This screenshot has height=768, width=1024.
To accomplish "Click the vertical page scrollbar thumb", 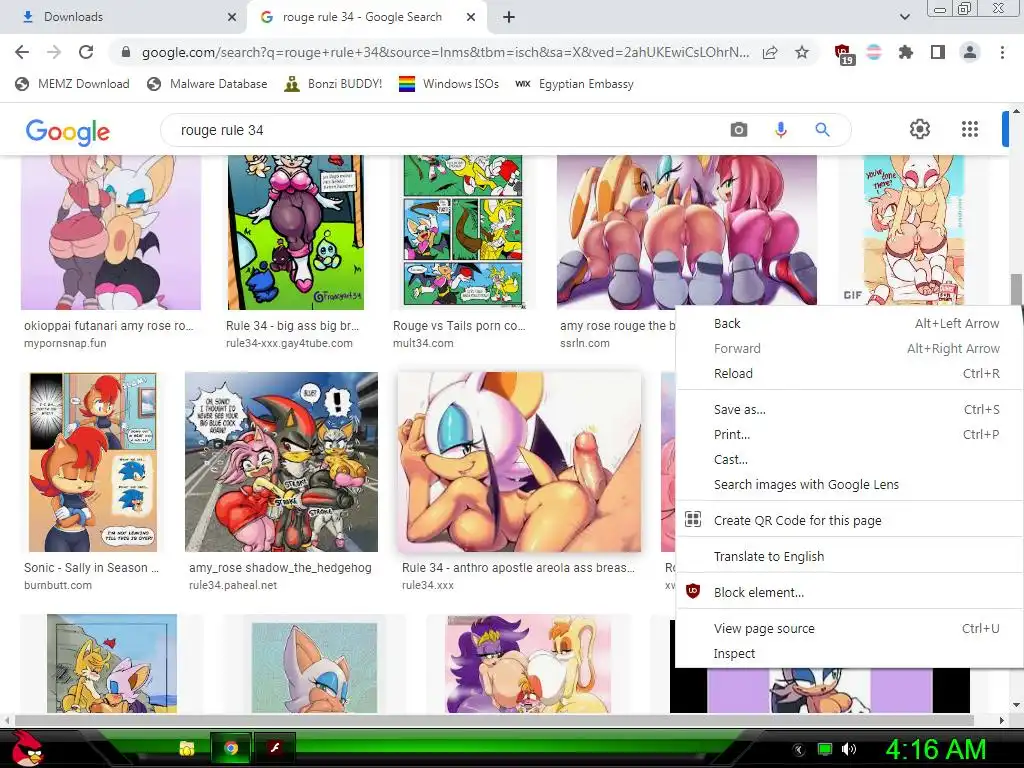I will (x=1016, y=290).
